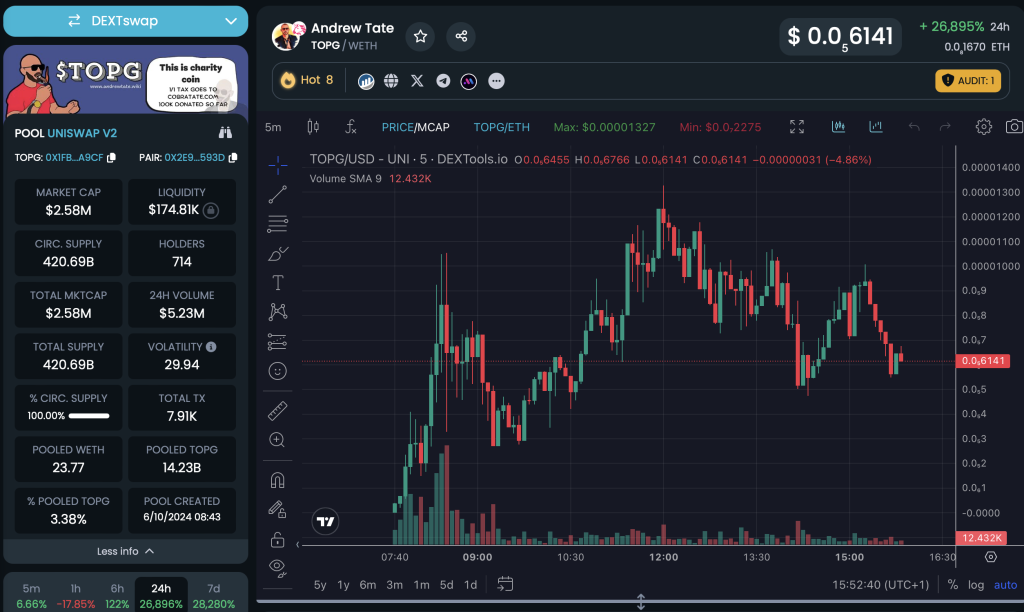1024x612 pixels.
Task: Copy the TOPG contract address
Action: (111, 157)
